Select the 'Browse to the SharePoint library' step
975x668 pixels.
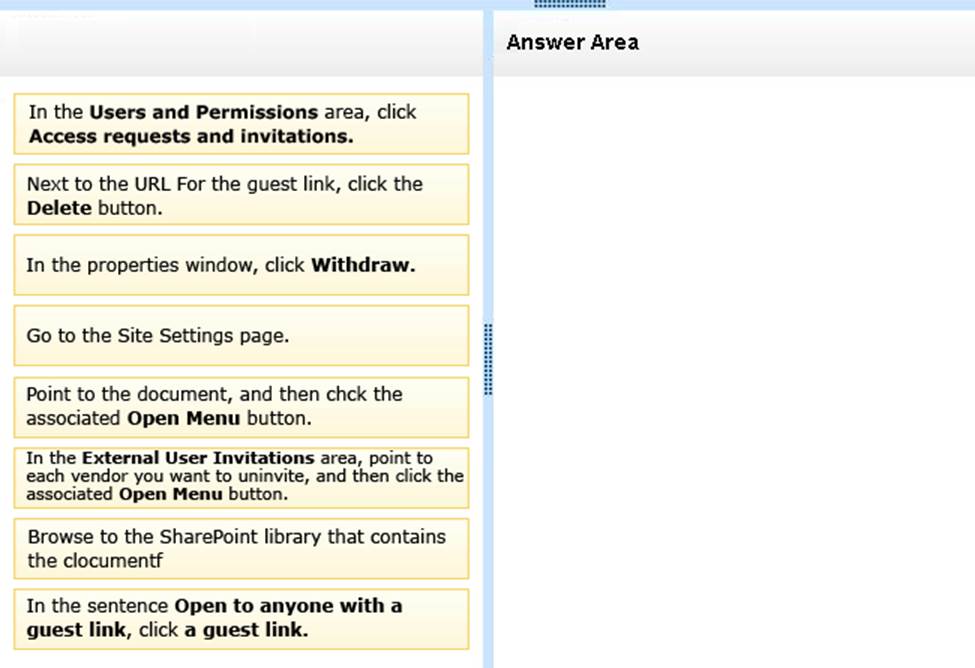tap(241, 548)
